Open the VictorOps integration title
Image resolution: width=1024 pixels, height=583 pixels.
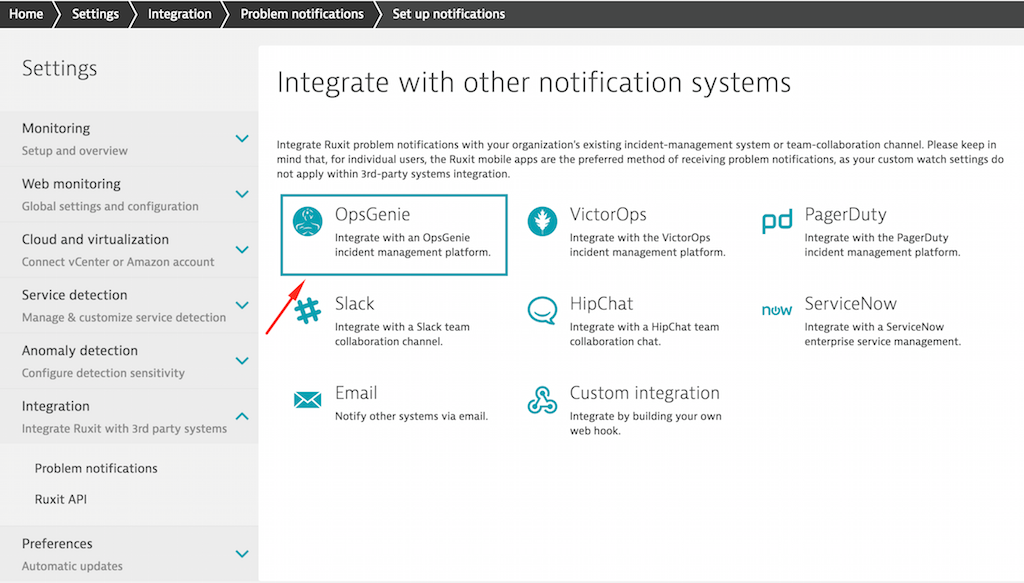point(608,214)
